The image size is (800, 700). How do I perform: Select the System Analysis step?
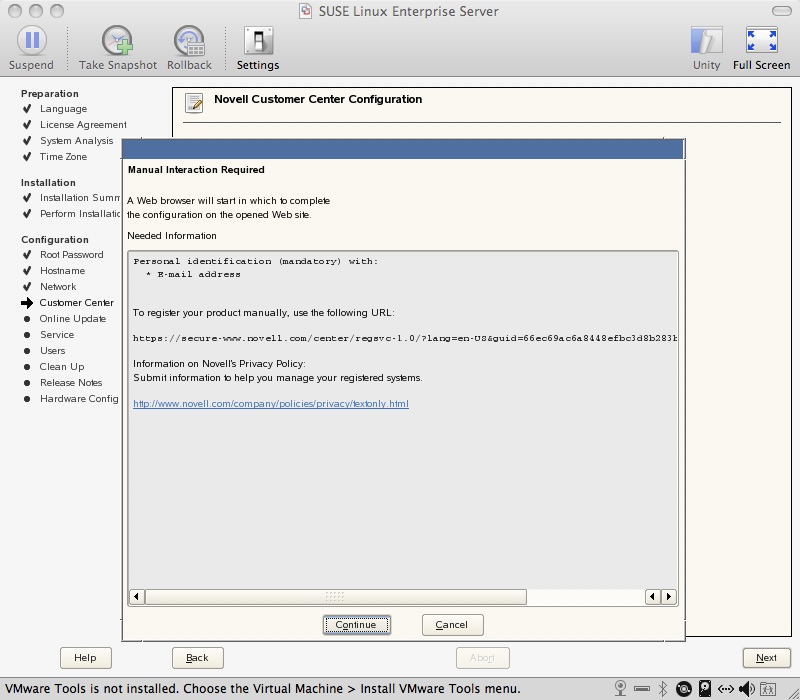[x=77, y=141]
